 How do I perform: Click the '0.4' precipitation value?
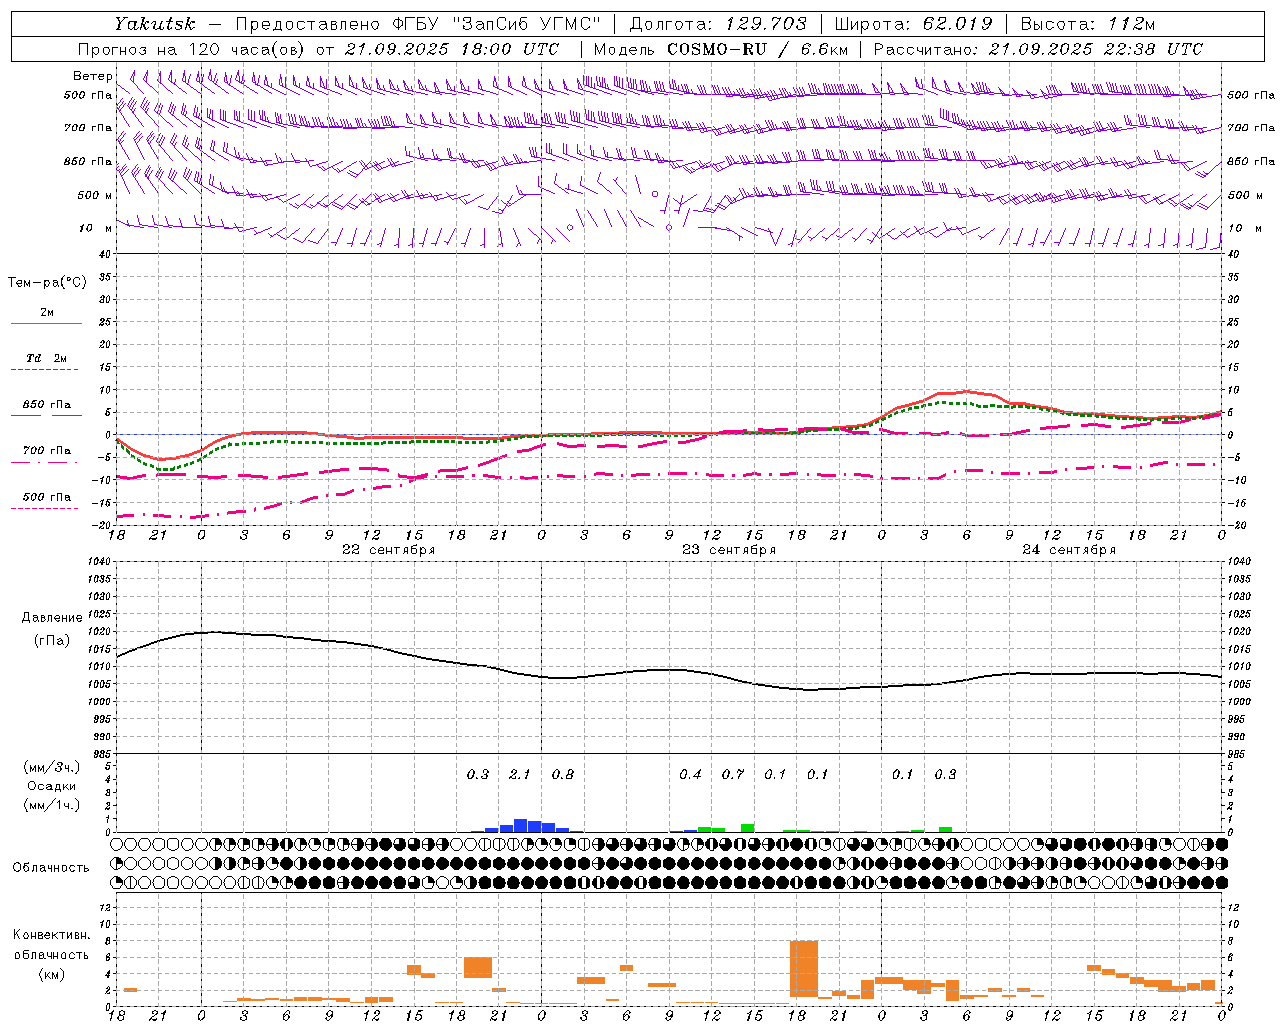(690, 774)
